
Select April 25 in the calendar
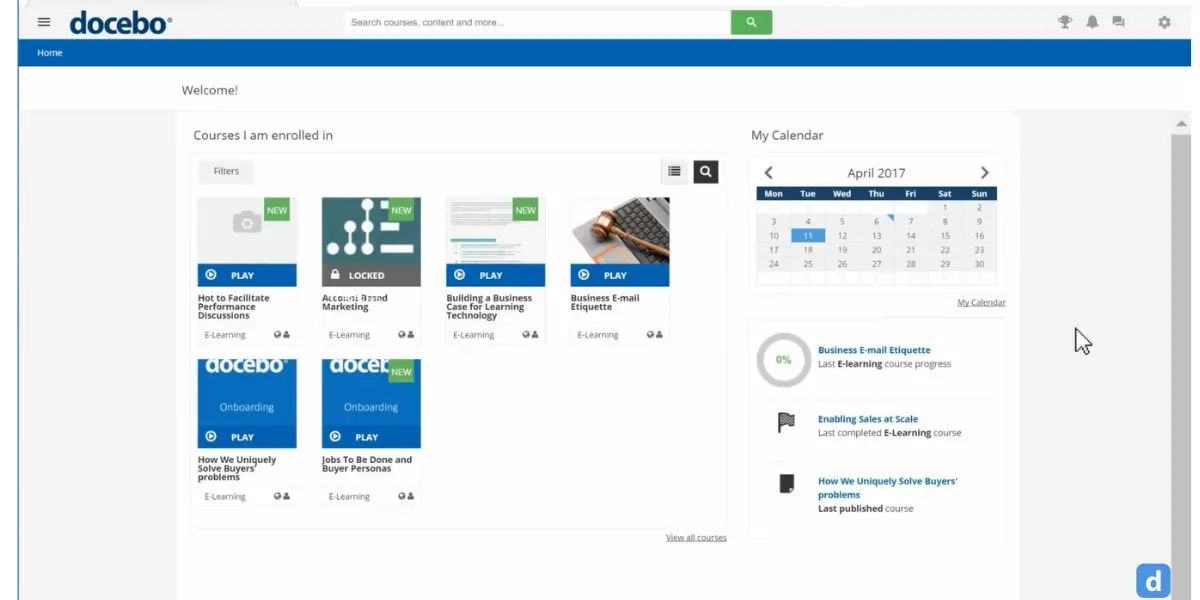(x=808, y=264)
